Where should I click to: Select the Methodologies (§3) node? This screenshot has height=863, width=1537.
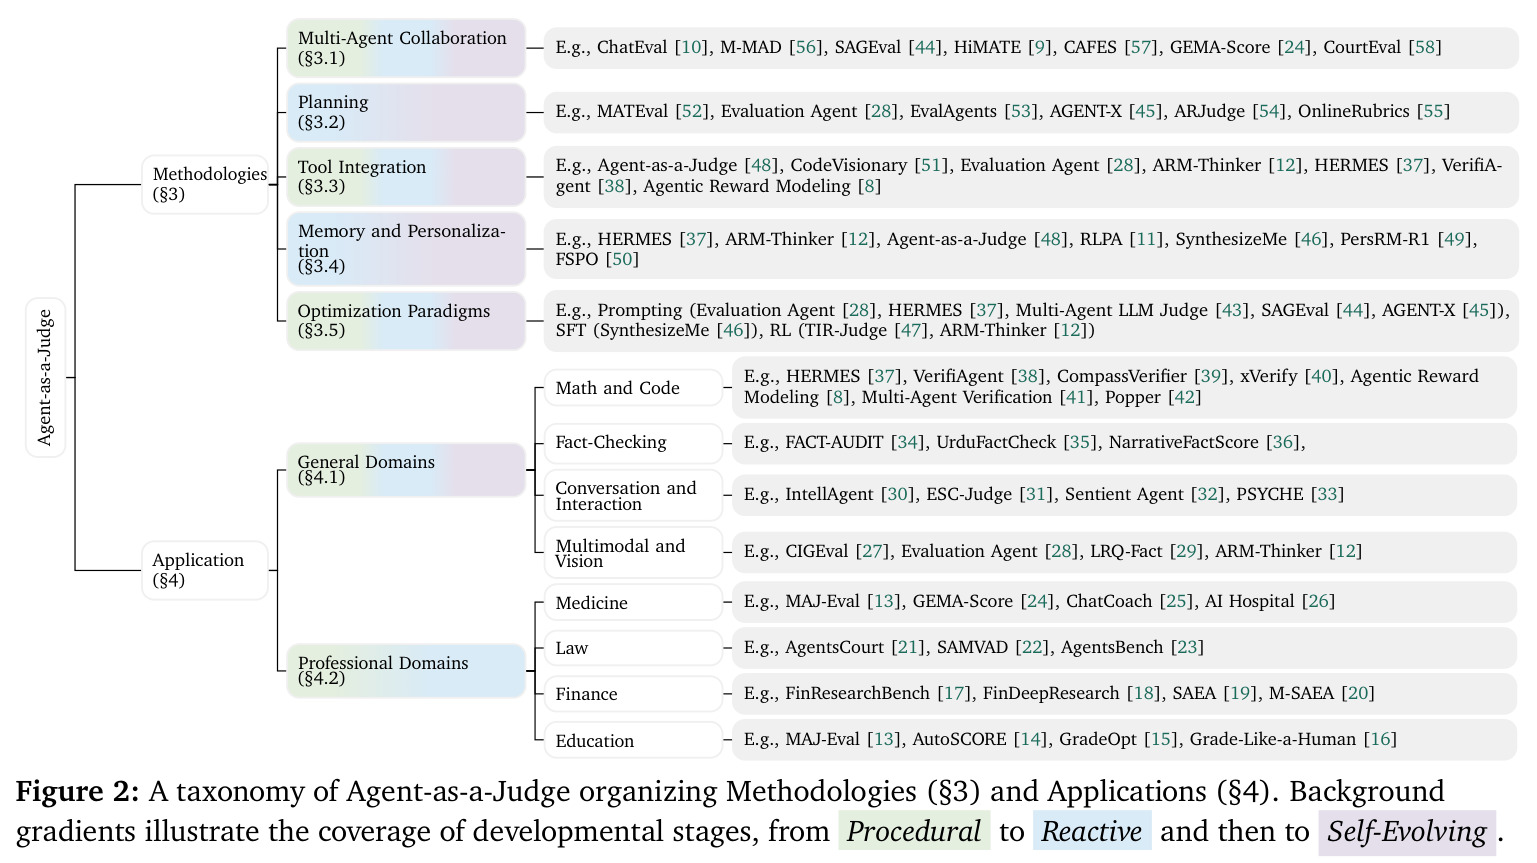coord(205,184)
